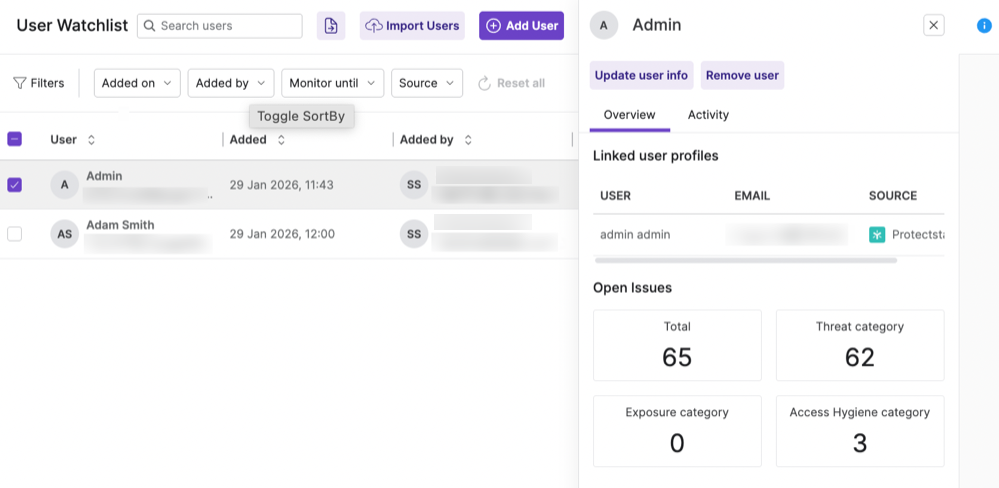Toggle sort on Added column
The image size is (999, 488).
(x=281, y=140)
